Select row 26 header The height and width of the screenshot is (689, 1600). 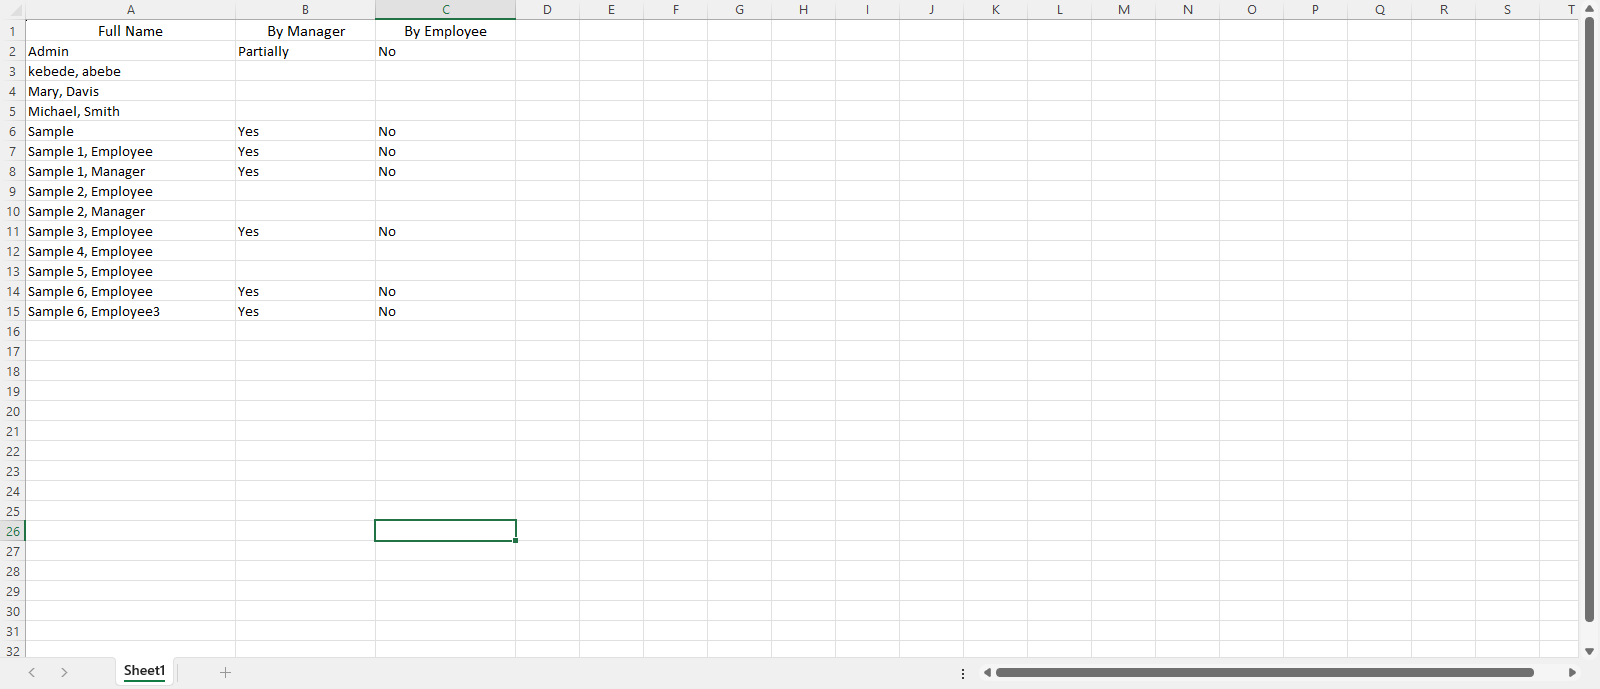[12, 531]
